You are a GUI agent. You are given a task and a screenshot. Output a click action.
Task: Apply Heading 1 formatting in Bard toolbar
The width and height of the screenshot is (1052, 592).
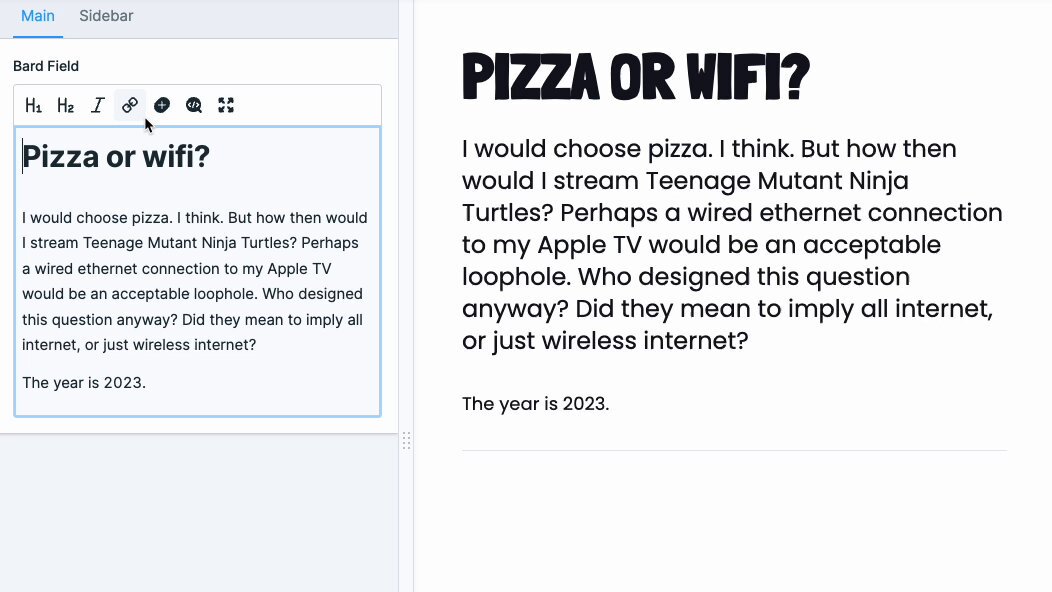pos(33,105)
